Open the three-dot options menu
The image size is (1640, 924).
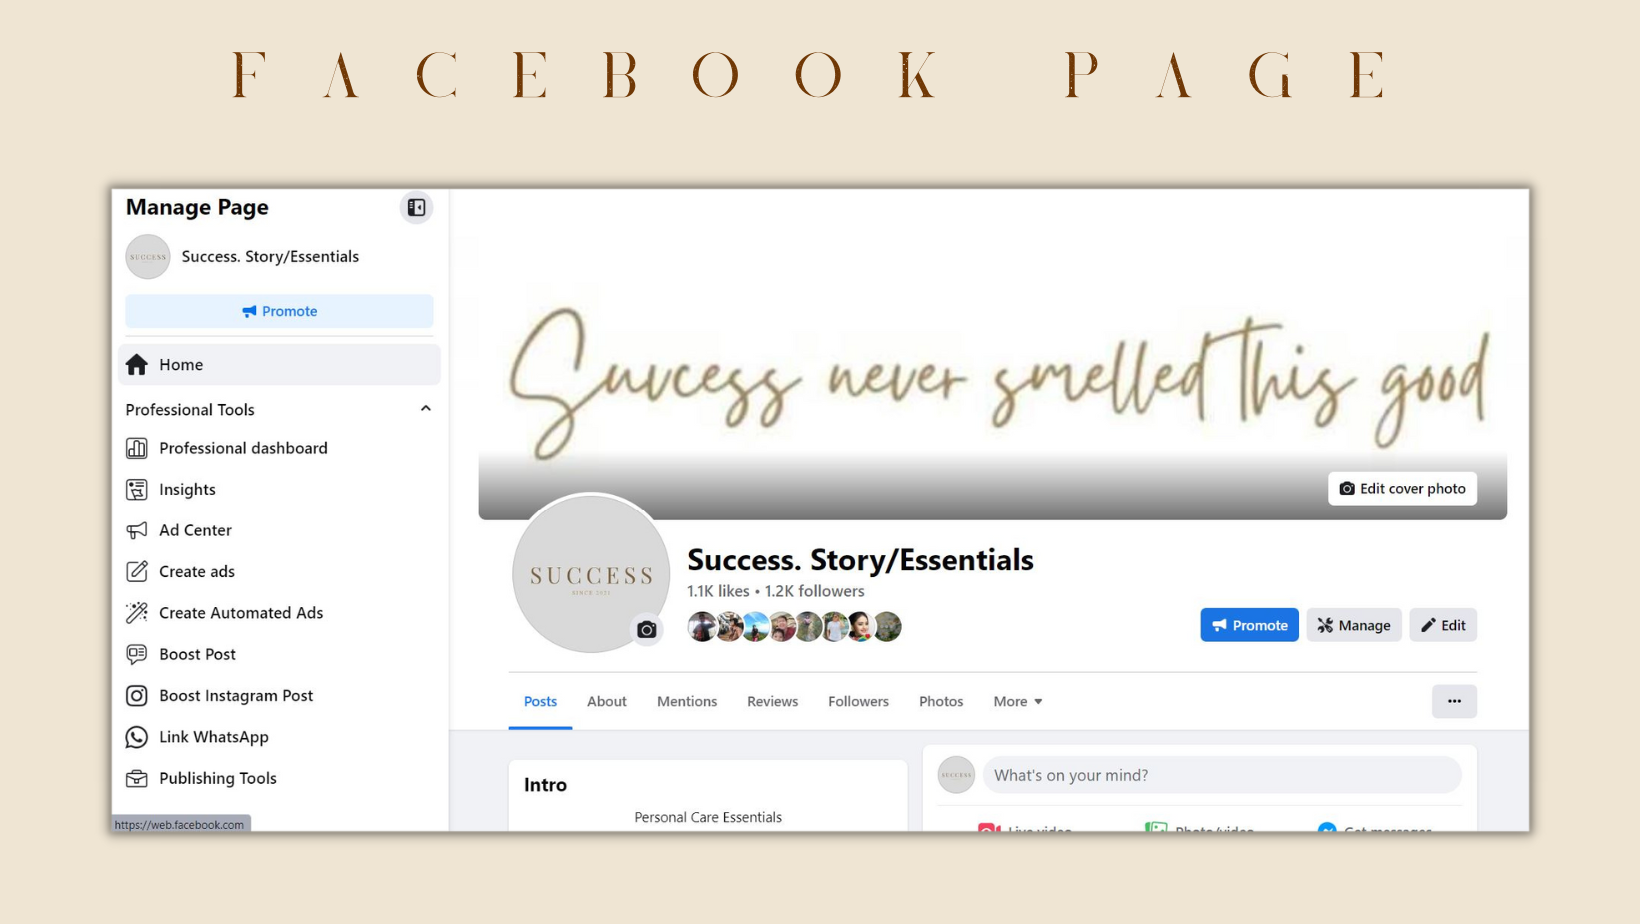pyautogui.click(x=1454, y=701)
